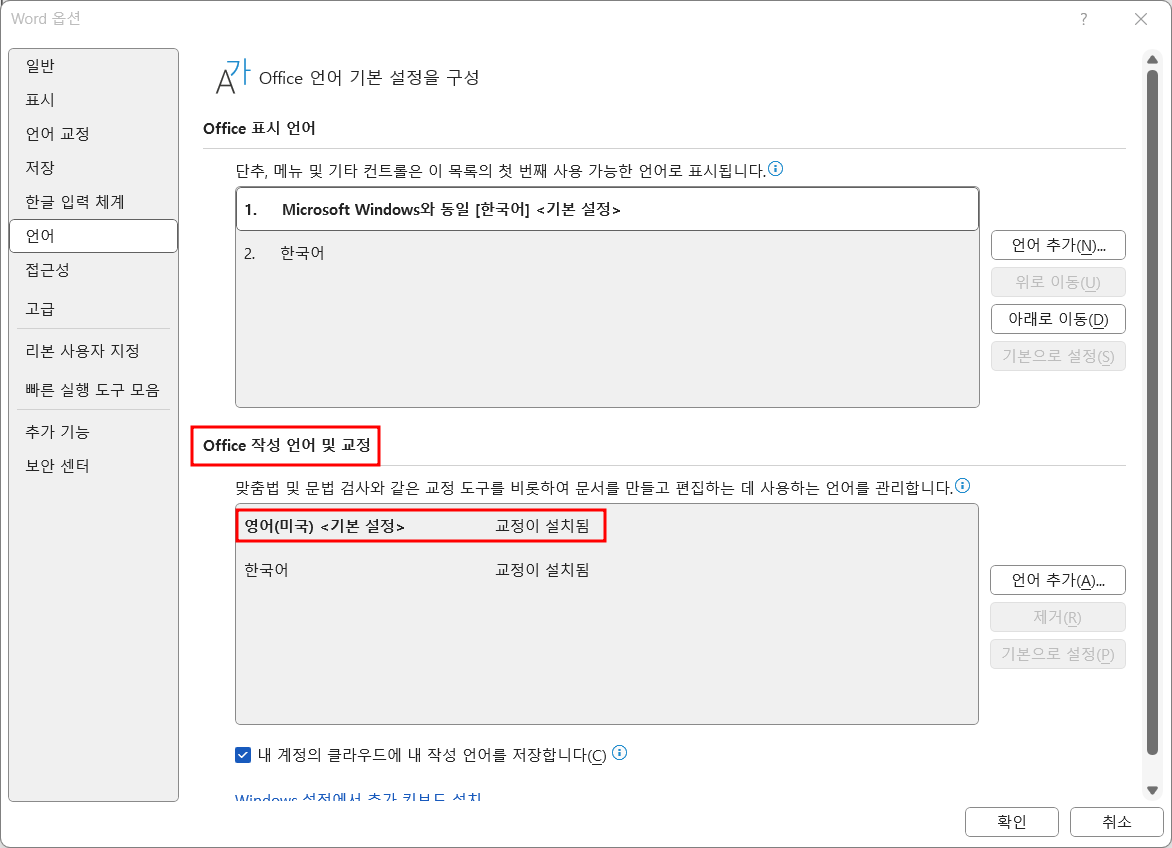Screen dimensions: 1172x848
Task: Open the 보안 센터 category
Action: click(93, 466)
